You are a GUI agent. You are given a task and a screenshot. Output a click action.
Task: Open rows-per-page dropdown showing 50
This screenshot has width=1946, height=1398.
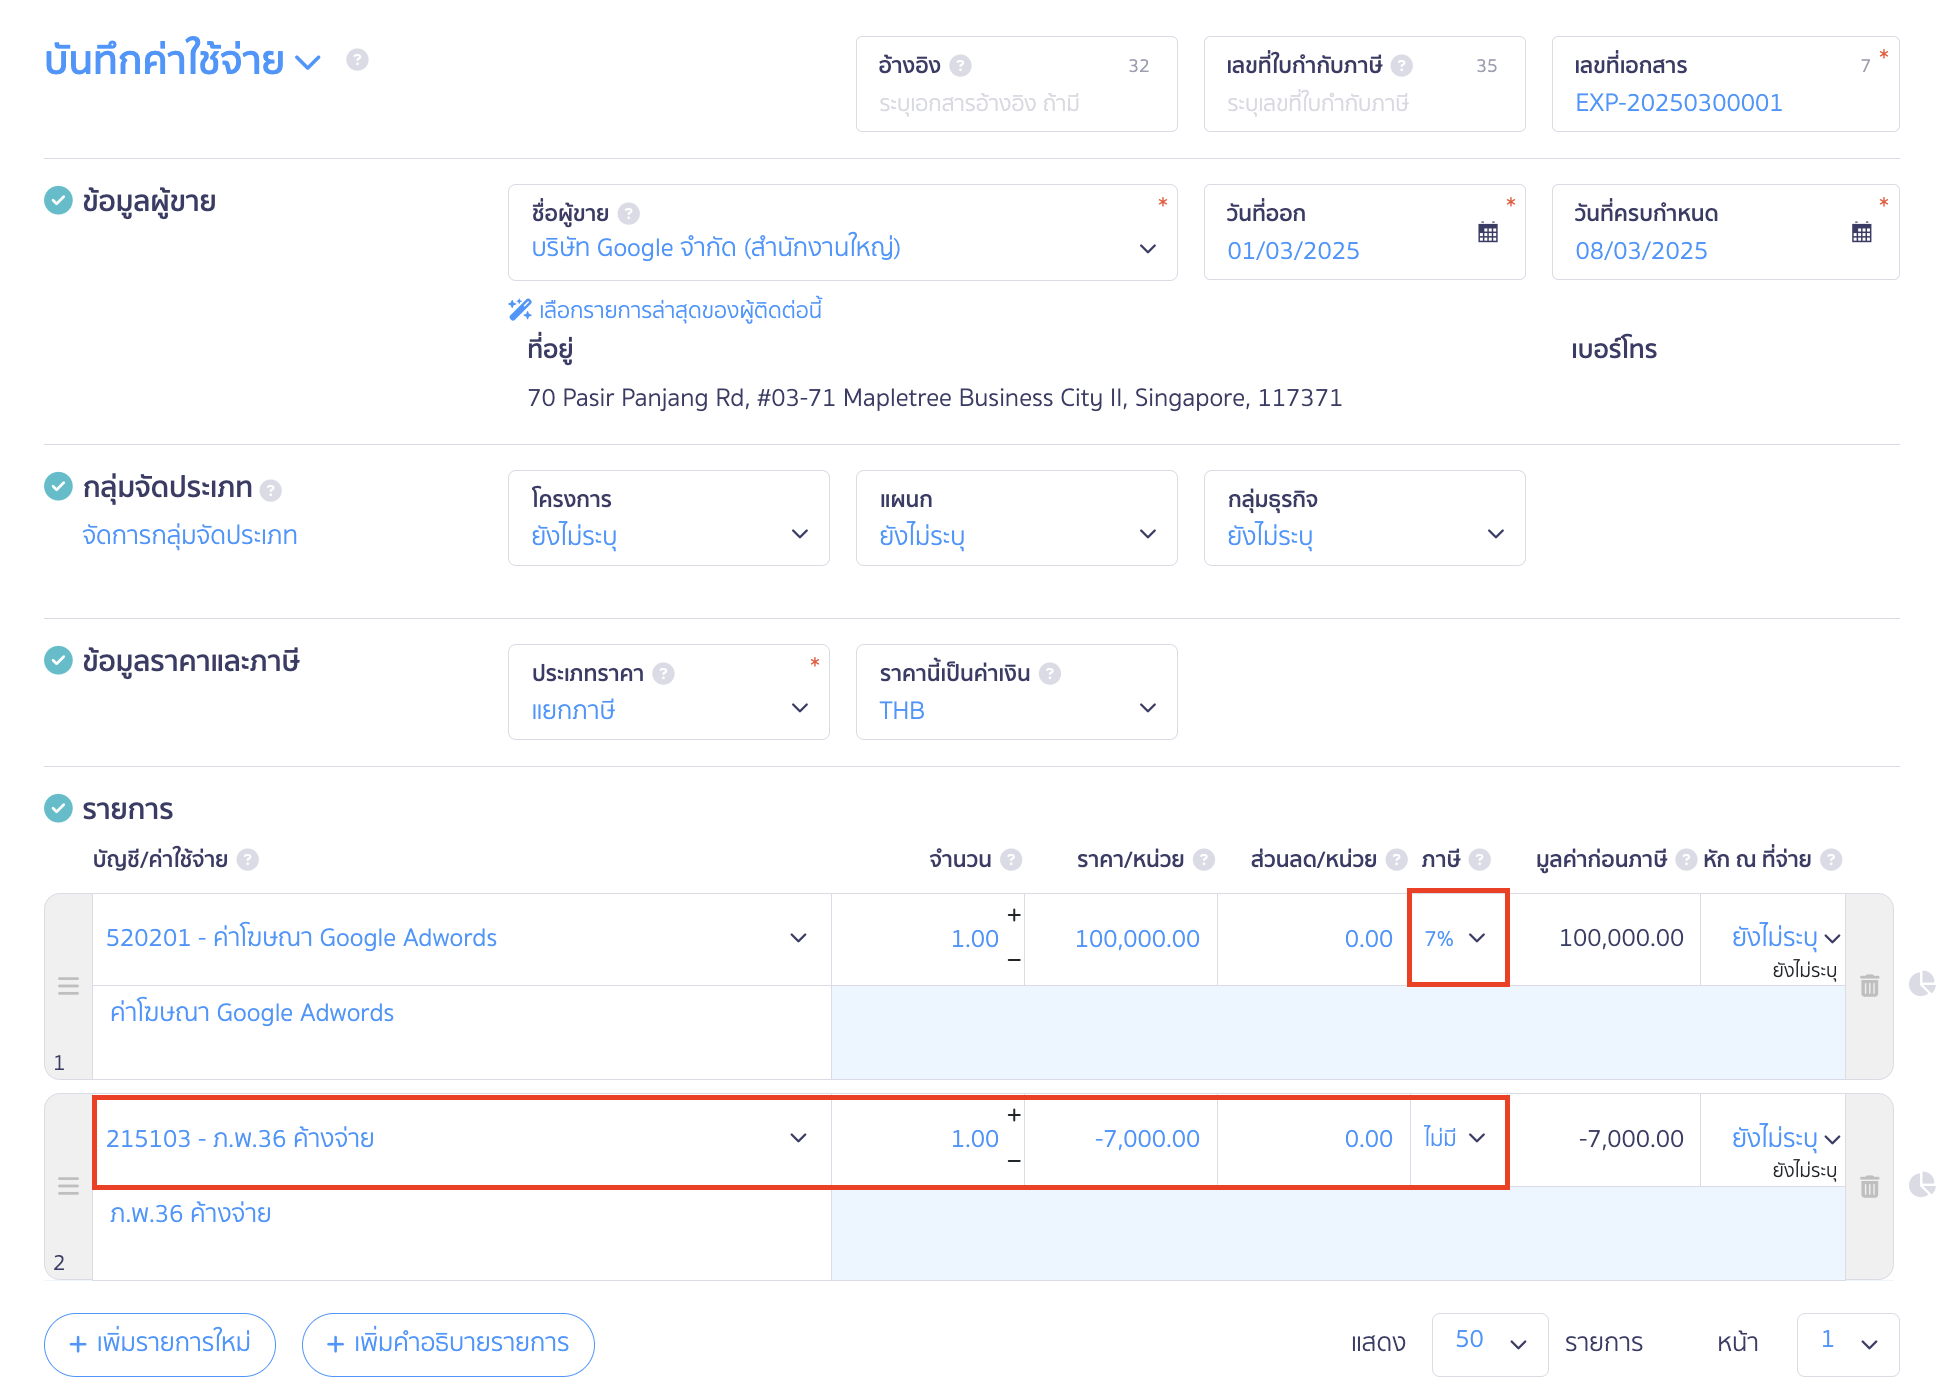click(1490, 1344)
